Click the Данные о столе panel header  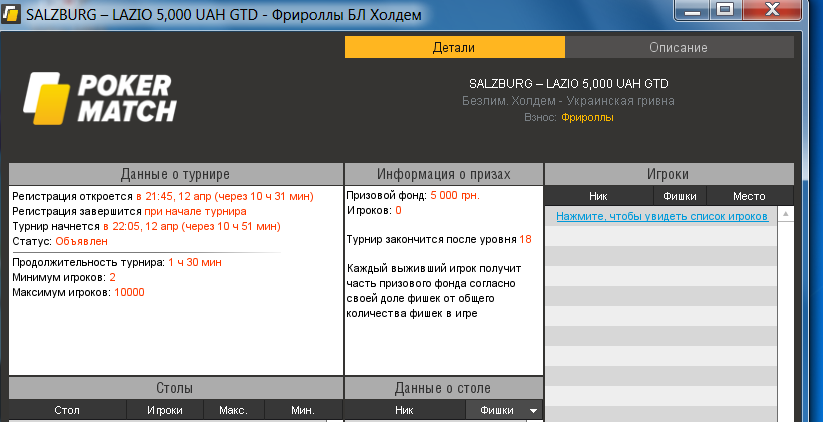[444, 388]
